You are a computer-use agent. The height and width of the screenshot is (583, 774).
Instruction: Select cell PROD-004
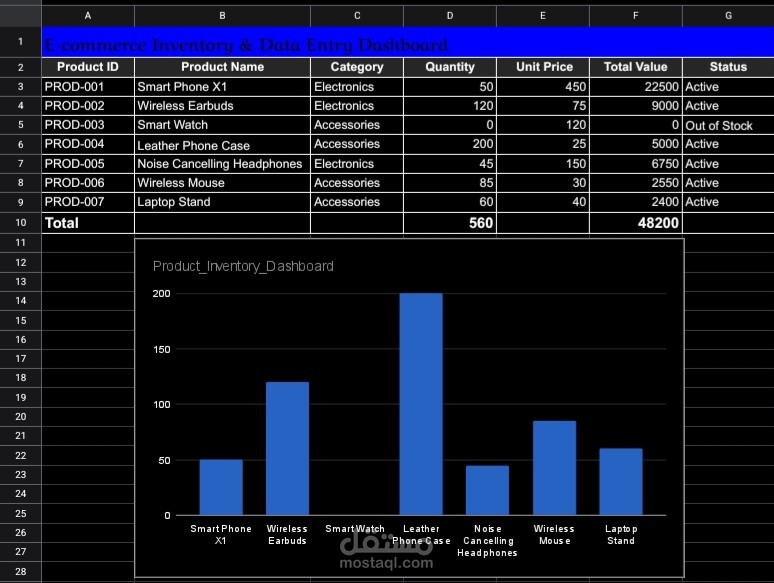pyautogui.click(x=88, y=144)
